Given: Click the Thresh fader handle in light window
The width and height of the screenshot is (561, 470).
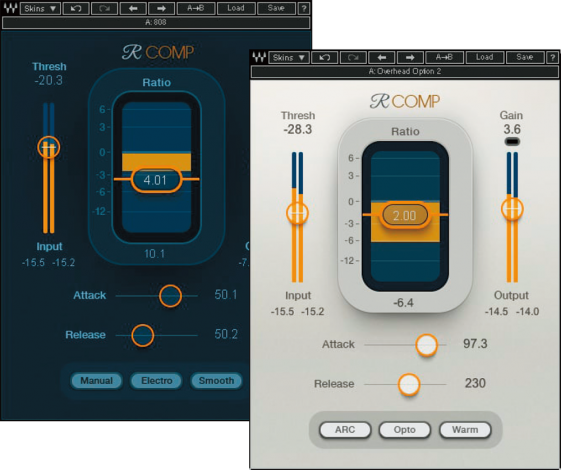Looking at the screenshot, I should pyautogui.click(x=297, y=213).
